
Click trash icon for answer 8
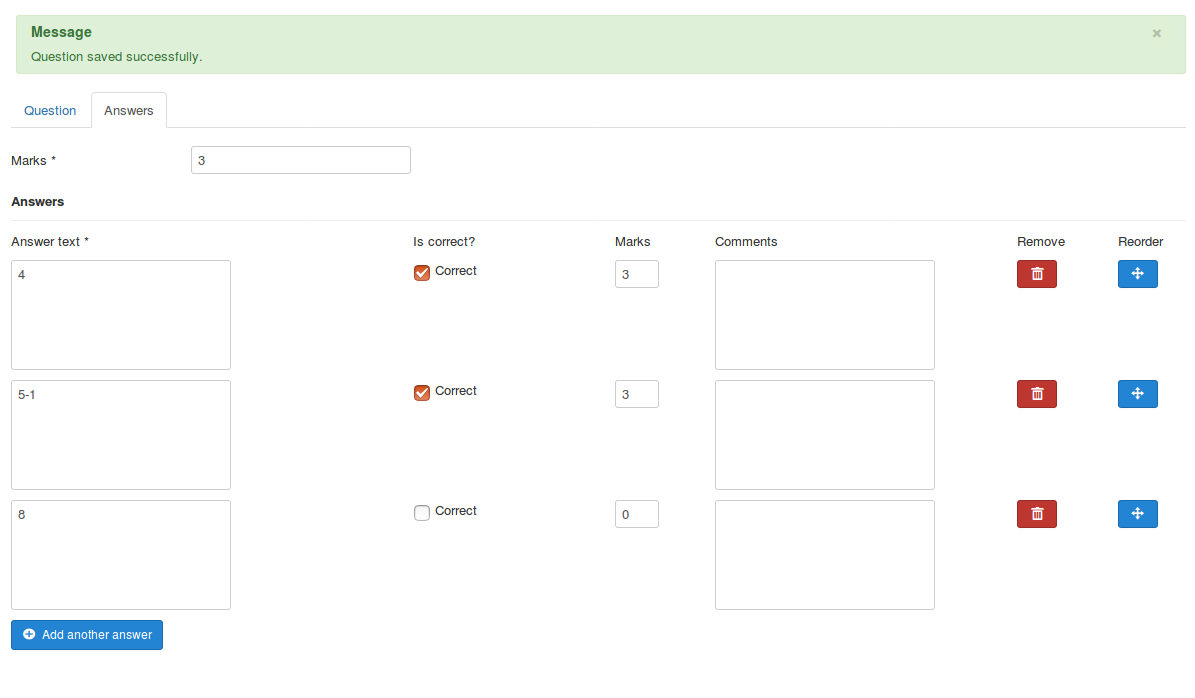tap(1036, 514)
